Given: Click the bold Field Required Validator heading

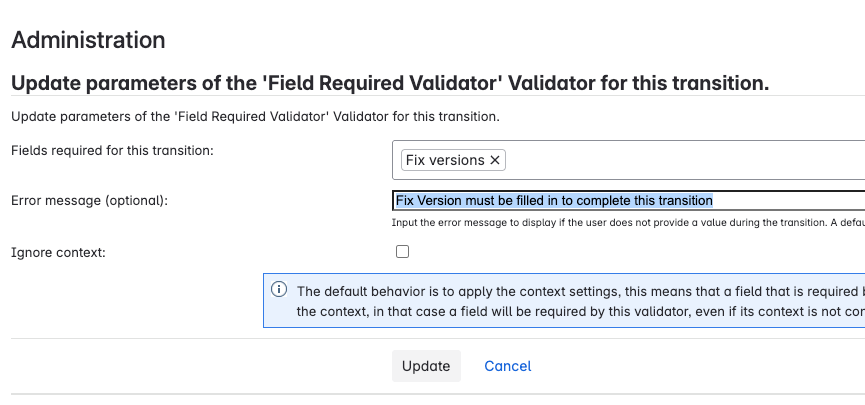Looking at the screenshot, I should tap(390, 83).
